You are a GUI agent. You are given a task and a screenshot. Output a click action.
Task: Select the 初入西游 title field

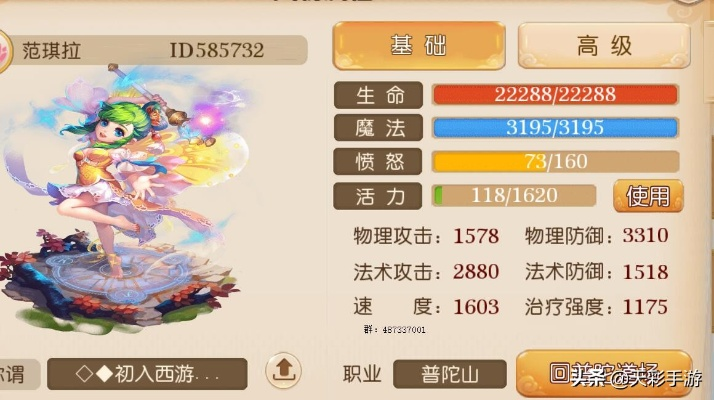tap(147, 374)
